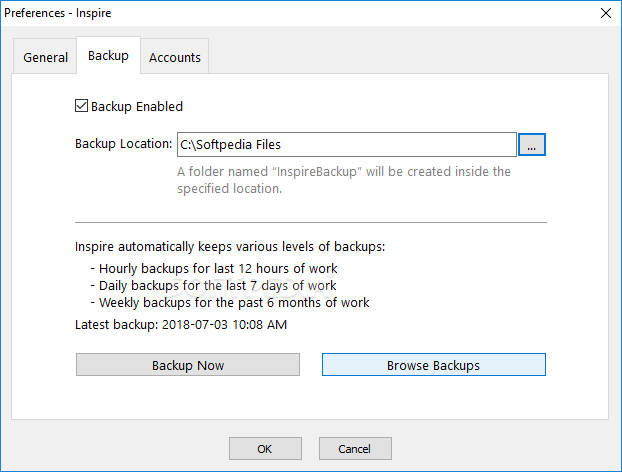Click the 'Latest backup: 2018-07-03 10:08 AM' text
The image size is (622, 472).
(x=181, y=324)
